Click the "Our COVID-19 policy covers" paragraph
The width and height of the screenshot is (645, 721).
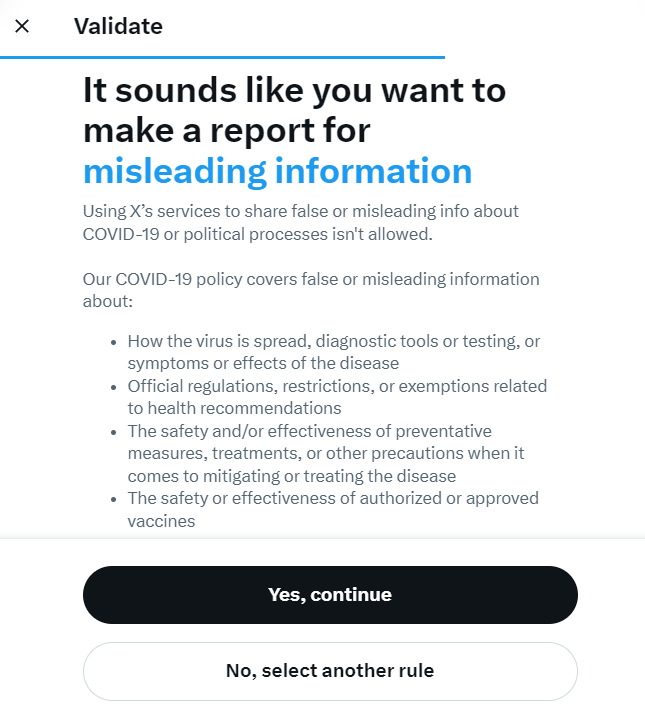[310, 289]
